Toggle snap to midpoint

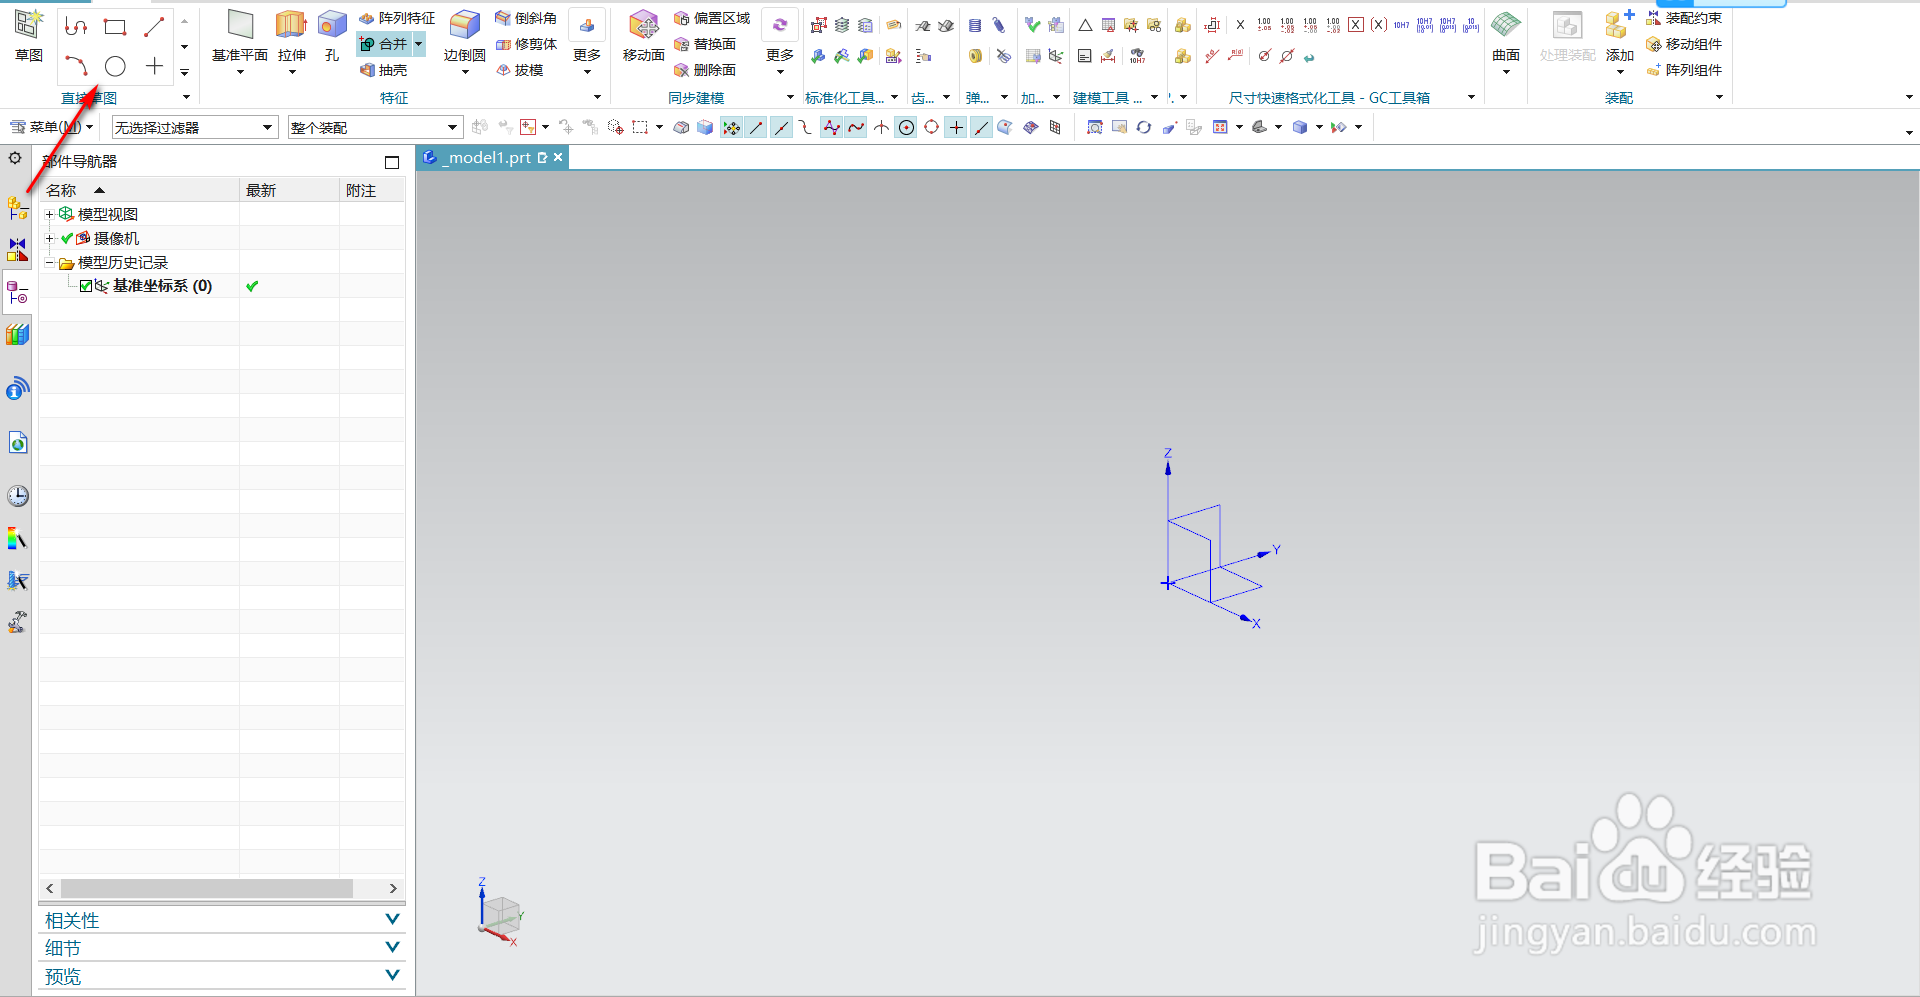click(x=782, y=127)
